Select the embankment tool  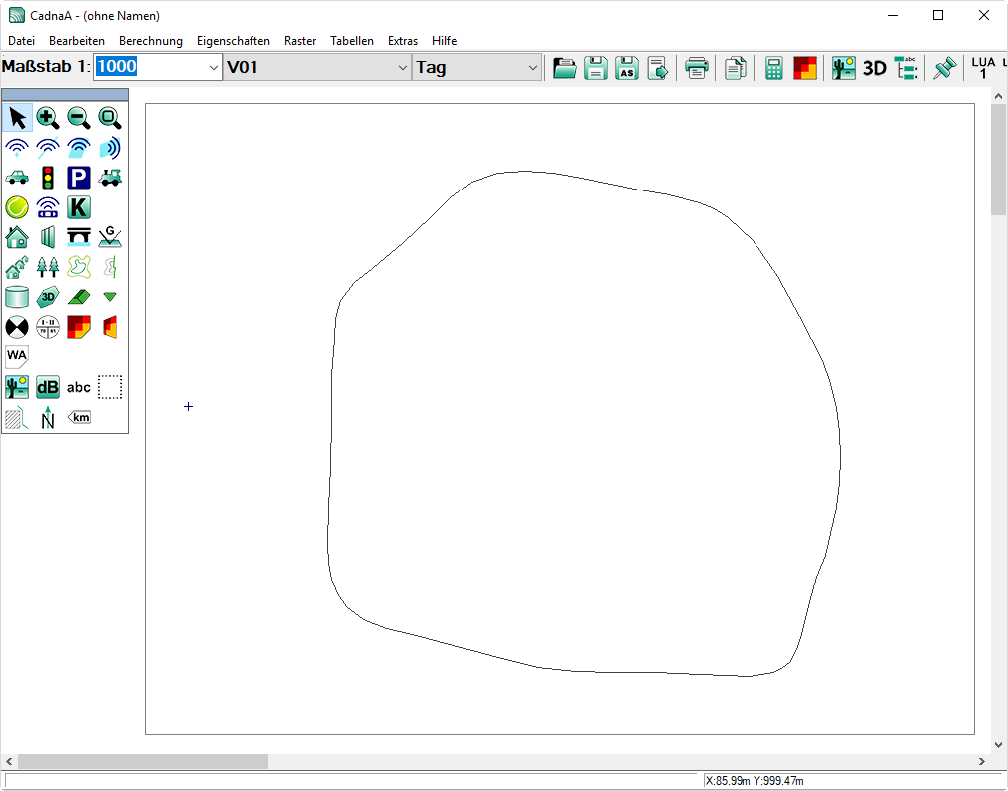click(x=79, y=297)
